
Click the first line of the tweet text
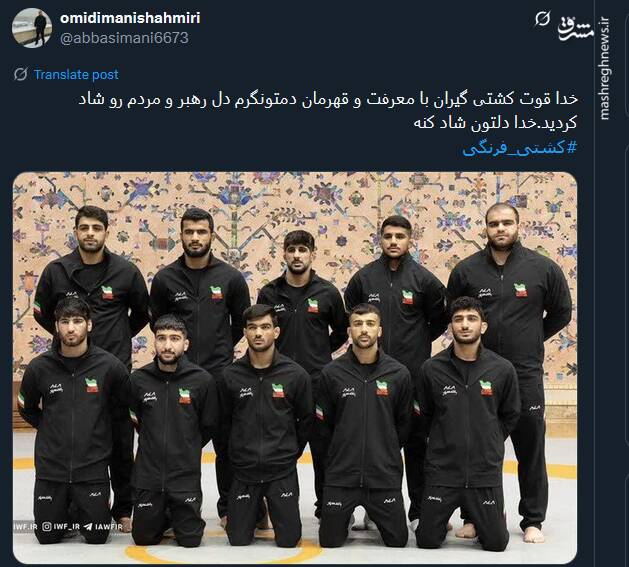[328, 99]
